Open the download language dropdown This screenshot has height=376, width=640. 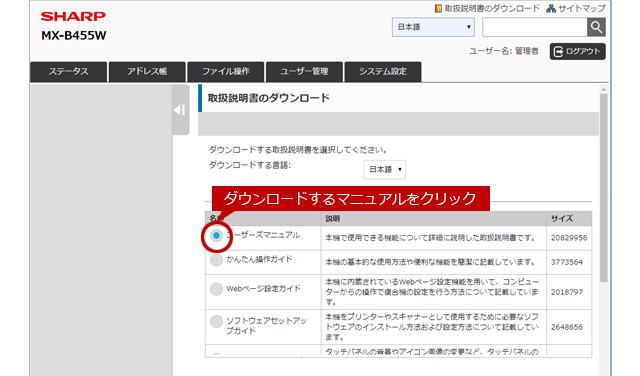pyautogui.click(x=384, y=169)
